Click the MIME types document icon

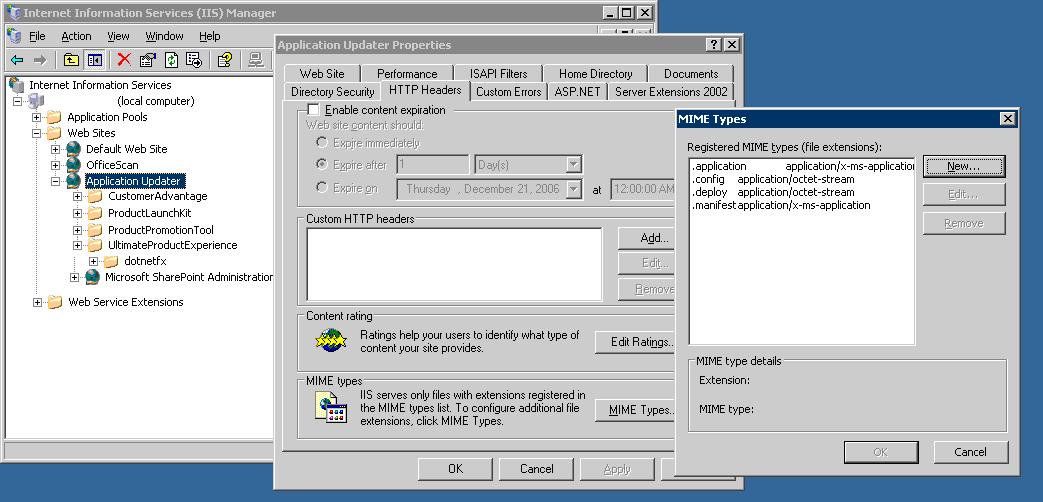(331, 408)
